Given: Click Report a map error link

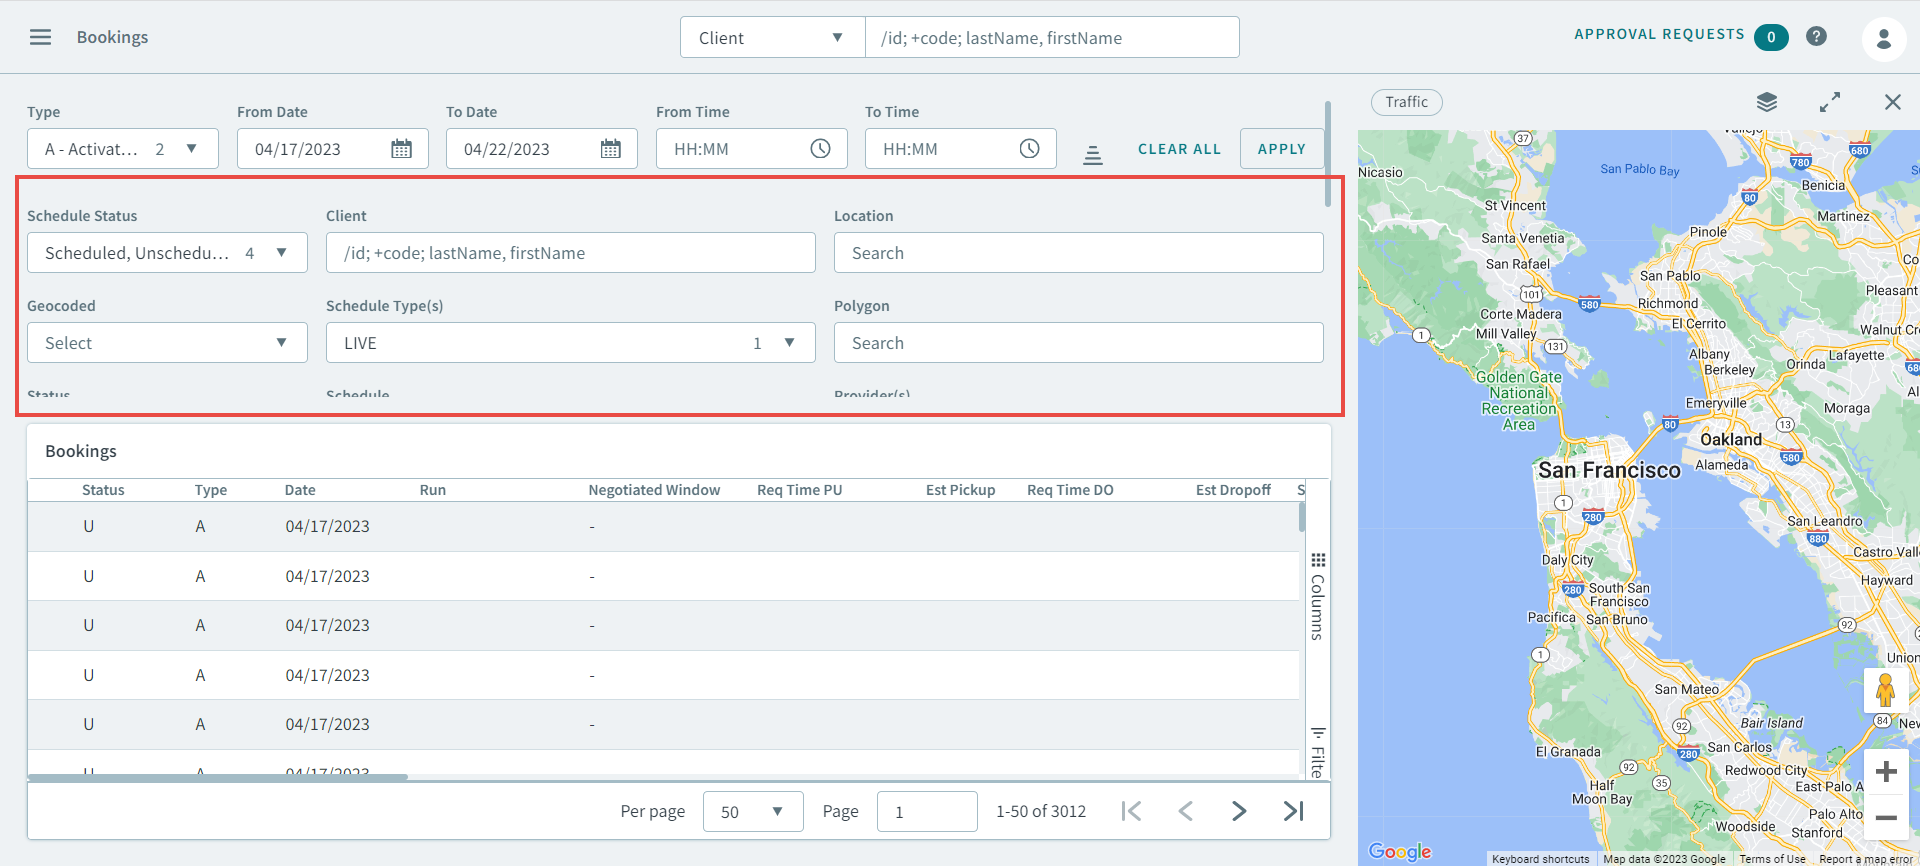Looking at the screenshot, I should 1865,859.
